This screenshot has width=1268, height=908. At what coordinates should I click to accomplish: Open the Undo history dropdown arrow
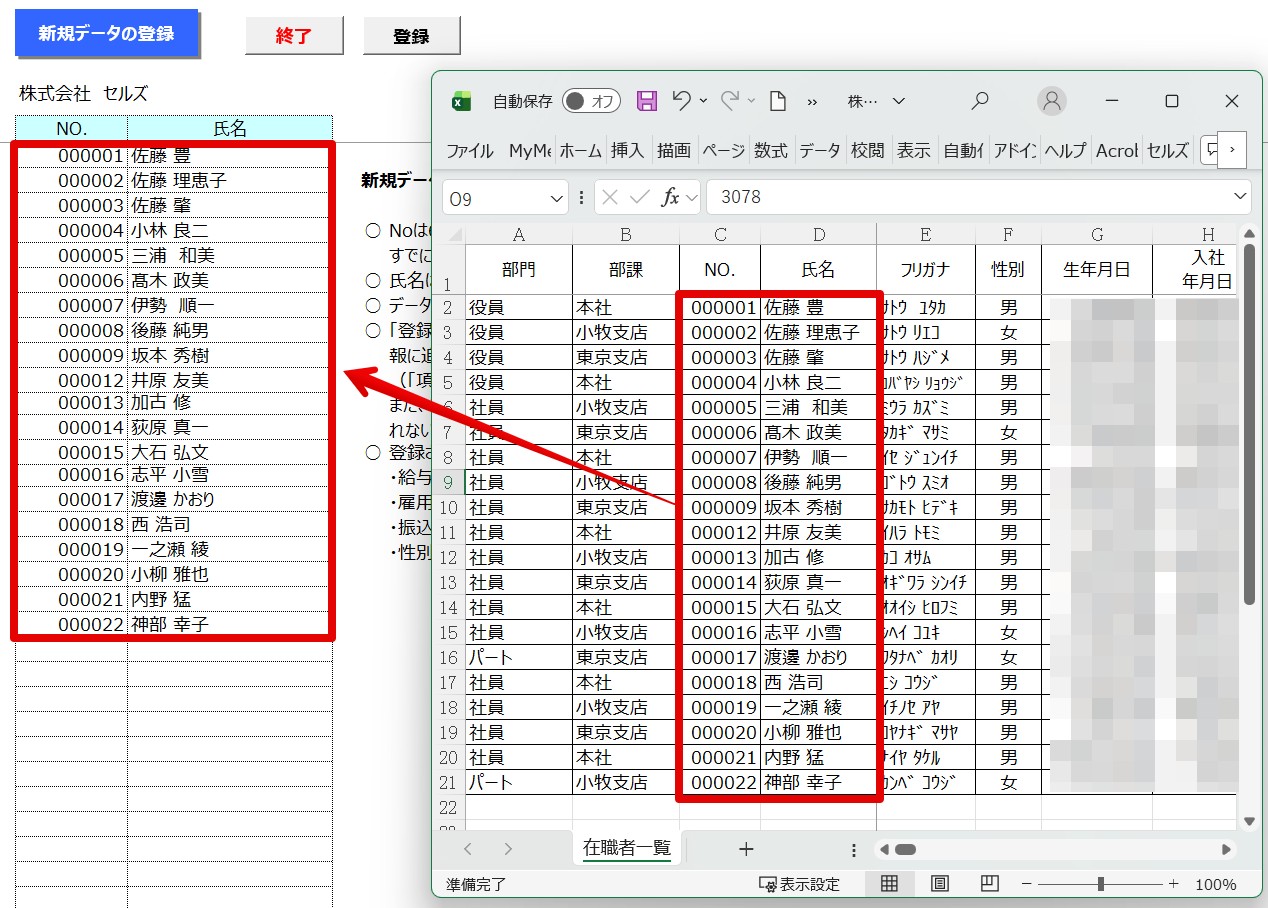[704, 101]
